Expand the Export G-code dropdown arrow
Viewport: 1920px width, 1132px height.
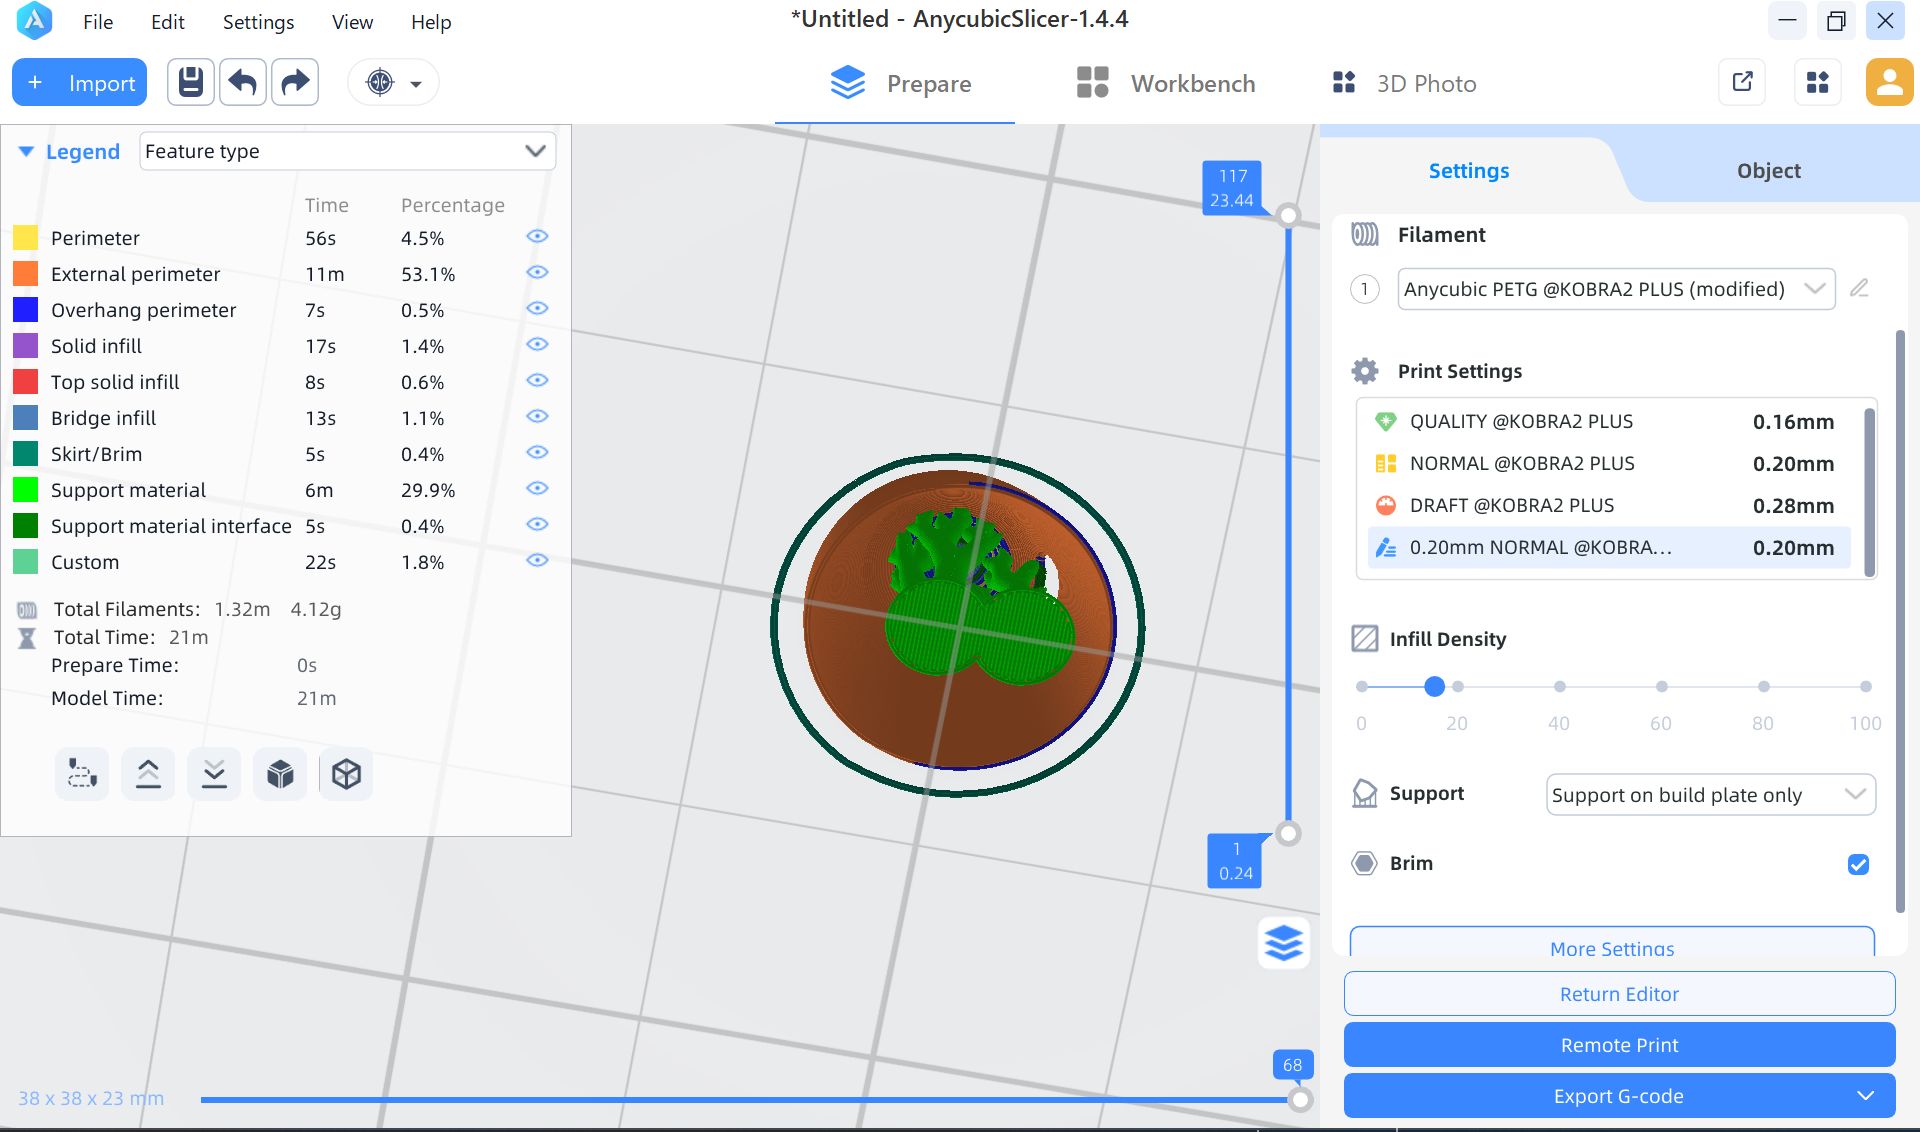click(1865, 1096)
